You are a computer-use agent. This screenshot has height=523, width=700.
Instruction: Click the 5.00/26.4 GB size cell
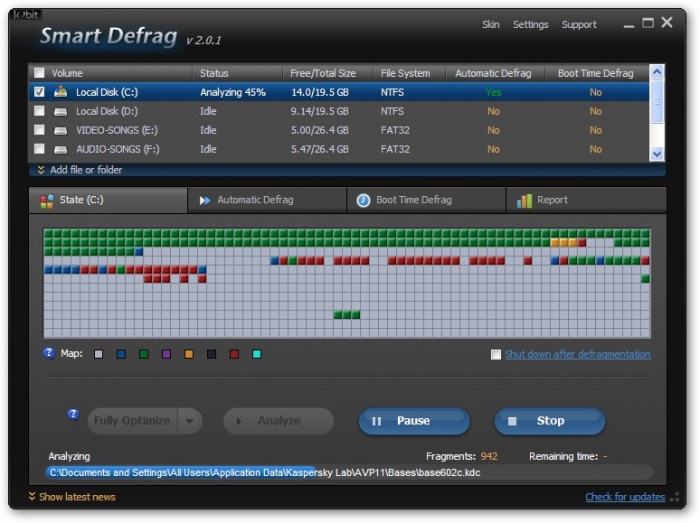point(320,130)
